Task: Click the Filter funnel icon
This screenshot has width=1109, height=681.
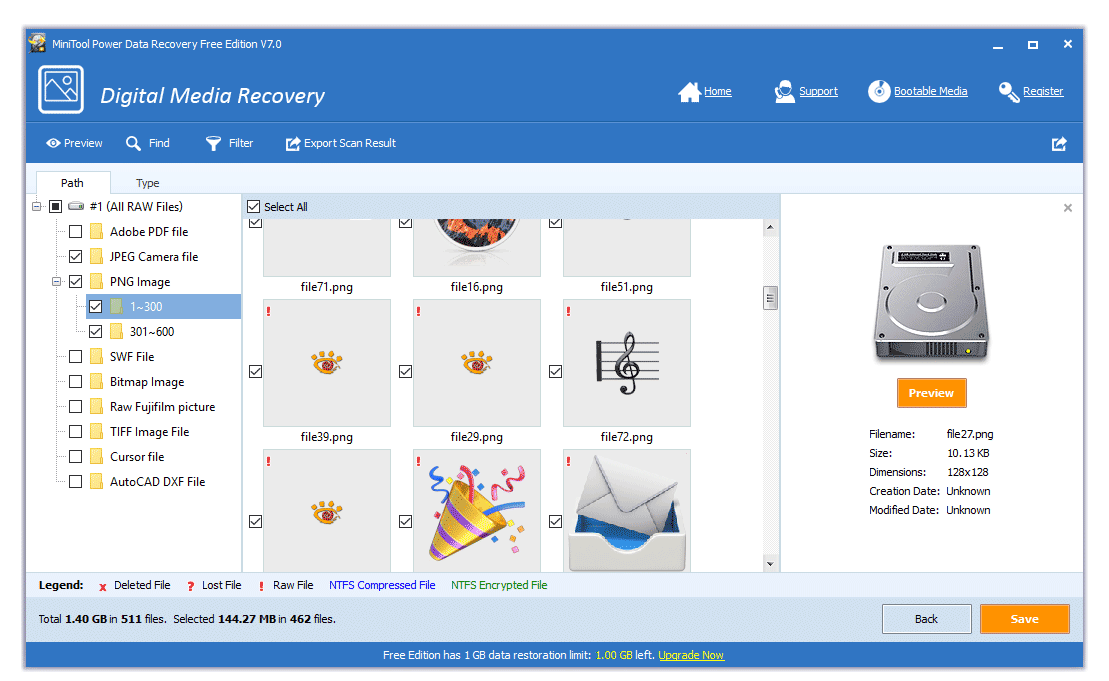Action: [213, 144]
